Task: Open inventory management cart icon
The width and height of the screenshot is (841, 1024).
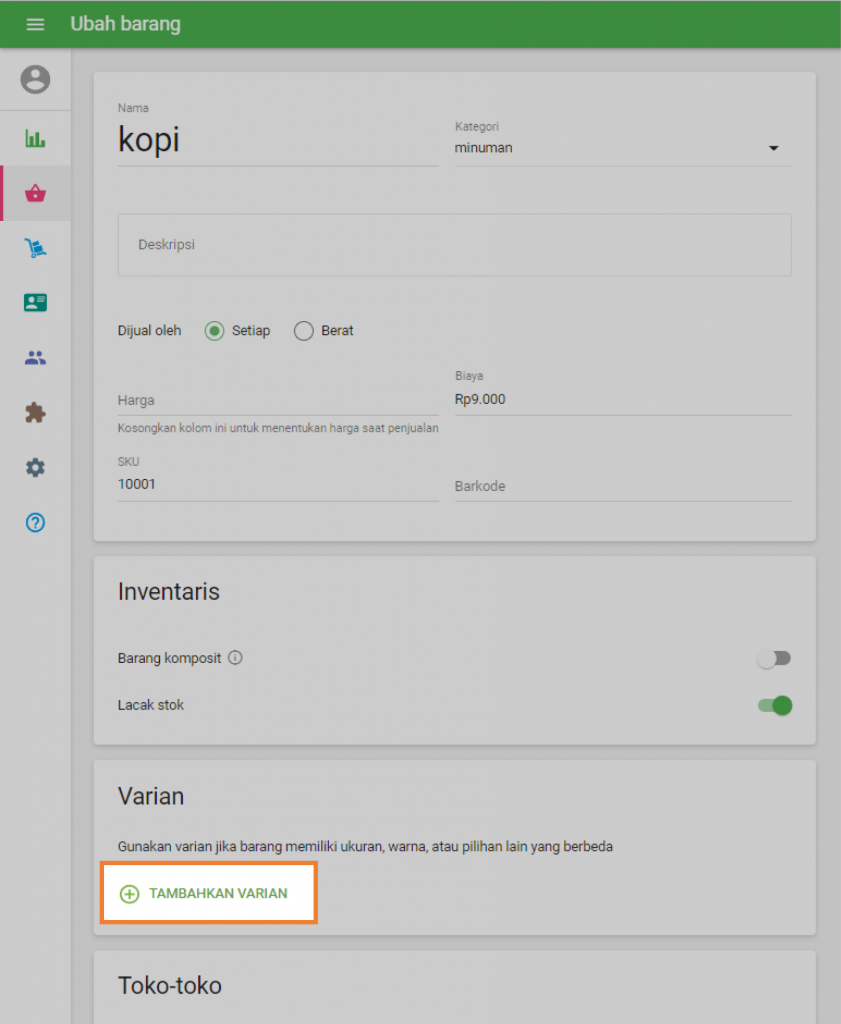Action: [35, 248]
